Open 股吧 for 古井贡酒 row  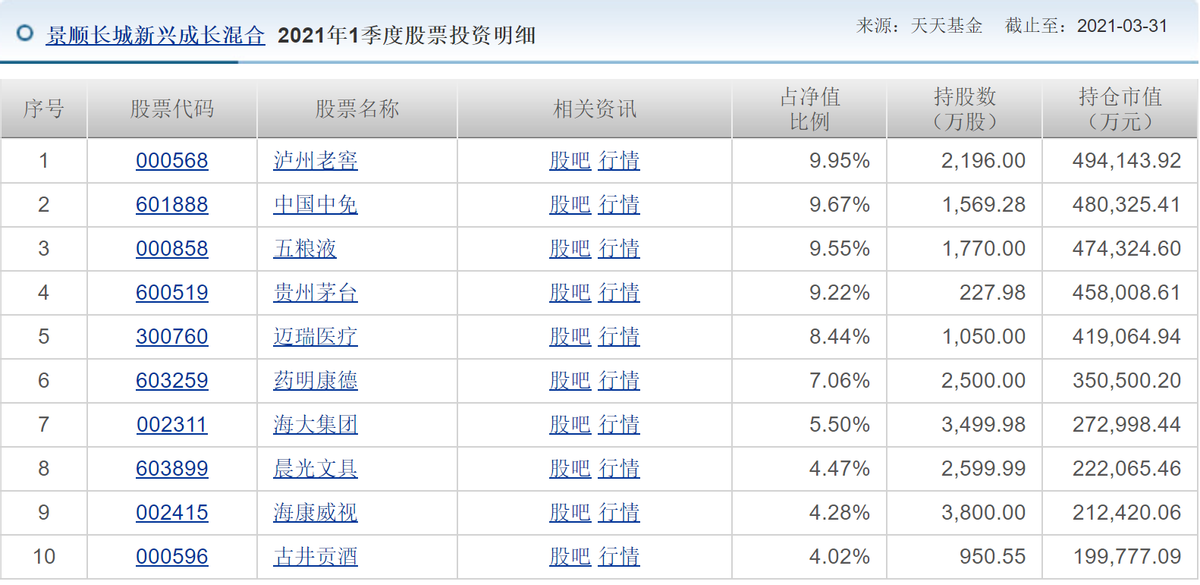[x=570, y=557]
